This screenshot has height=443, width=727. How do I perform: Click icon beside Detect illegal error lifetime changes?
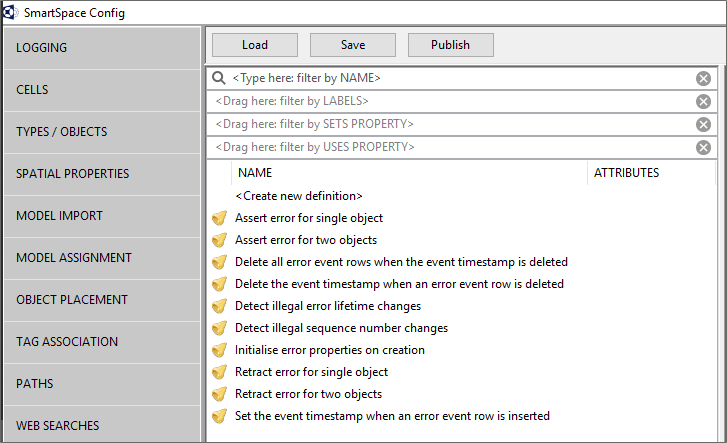point(219,306)
